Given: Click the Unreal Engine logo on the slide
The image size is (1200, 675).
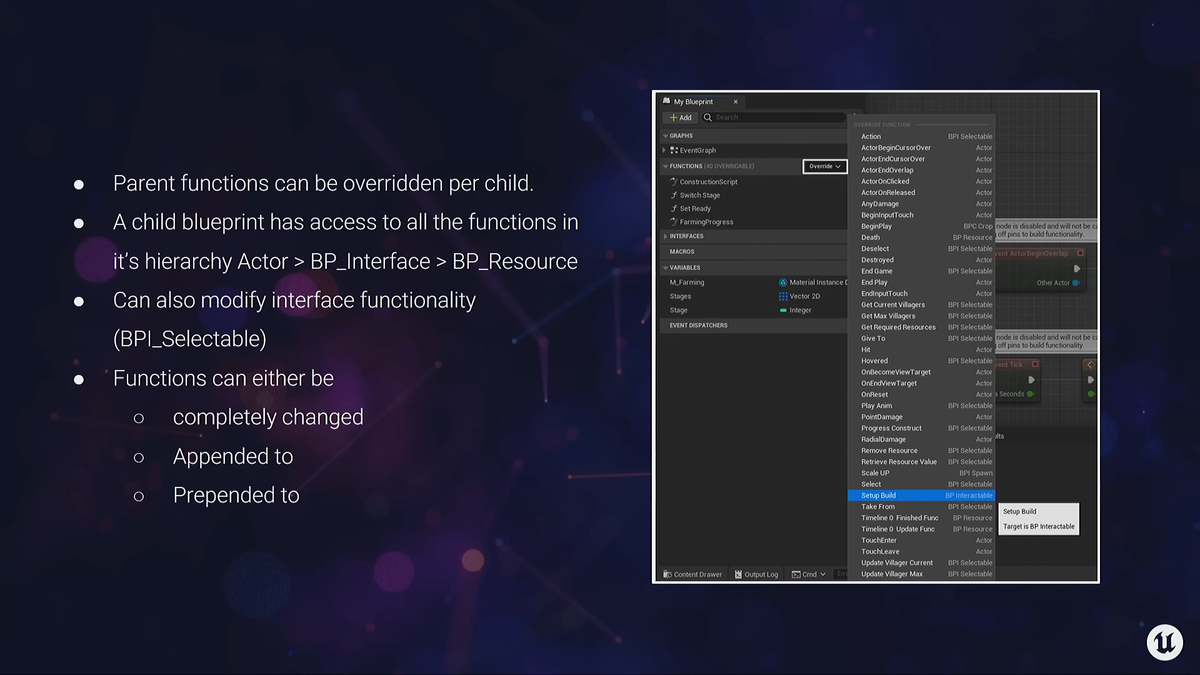Looking at the screenshot, I should click(x=1165, y=641).
